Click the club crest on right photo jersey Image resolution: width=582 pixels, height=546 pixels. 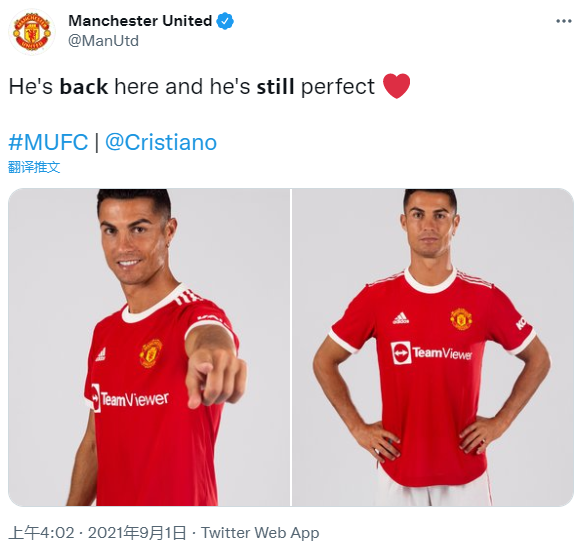[x=461, y=319]
